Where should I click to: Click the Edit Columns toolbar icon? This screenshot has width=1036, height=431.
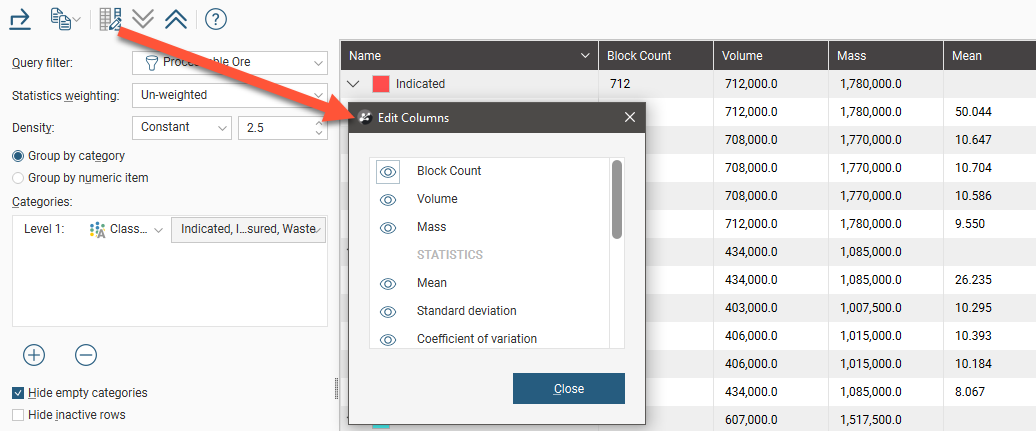tap(110, 18)
